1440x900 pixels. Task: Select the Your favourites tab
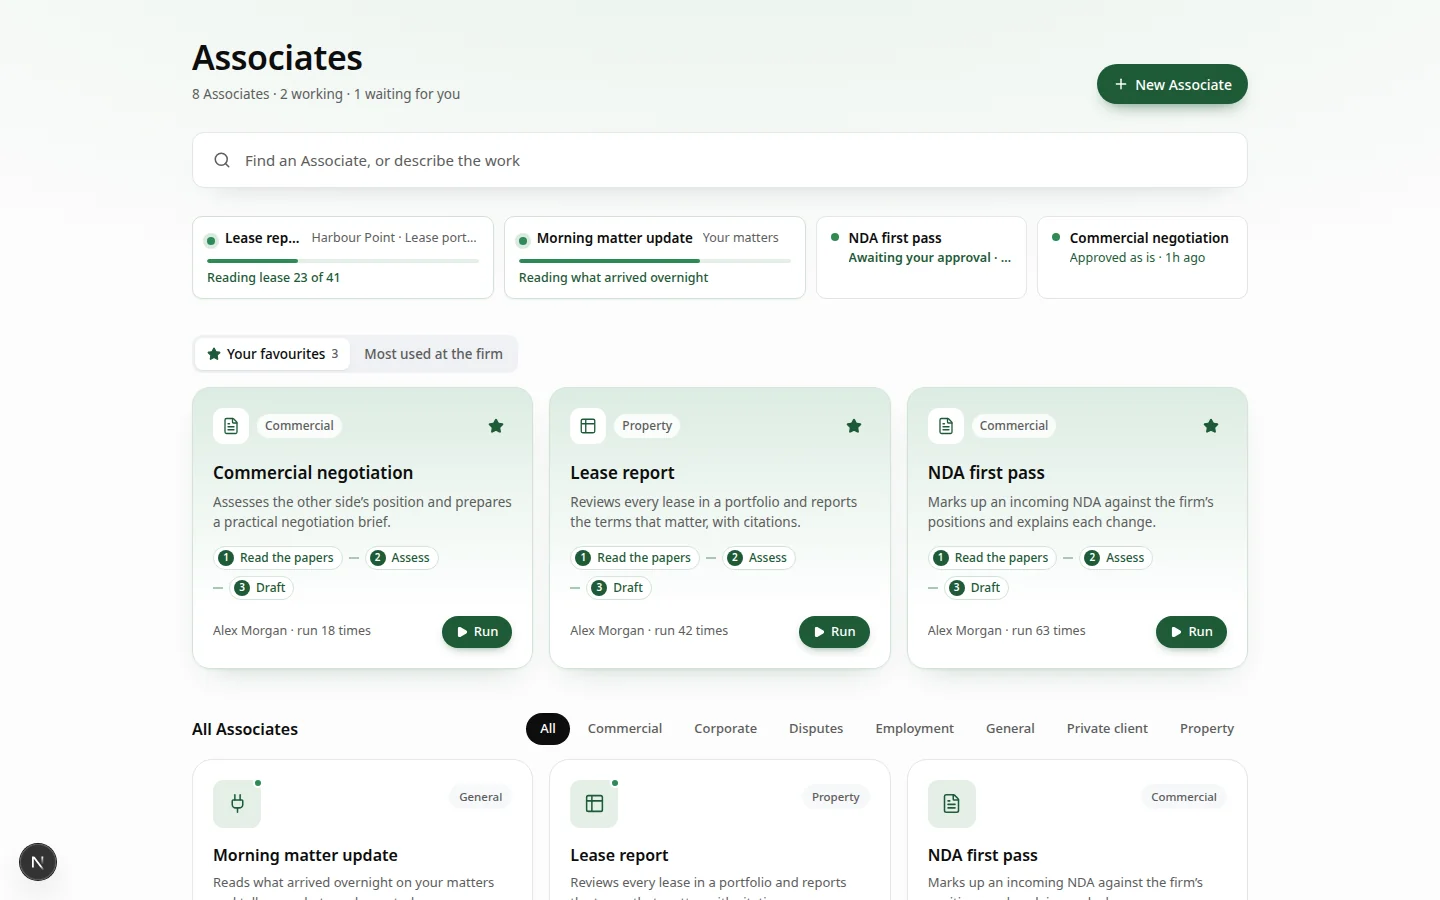pyautogui.click(x=273, y=354)
